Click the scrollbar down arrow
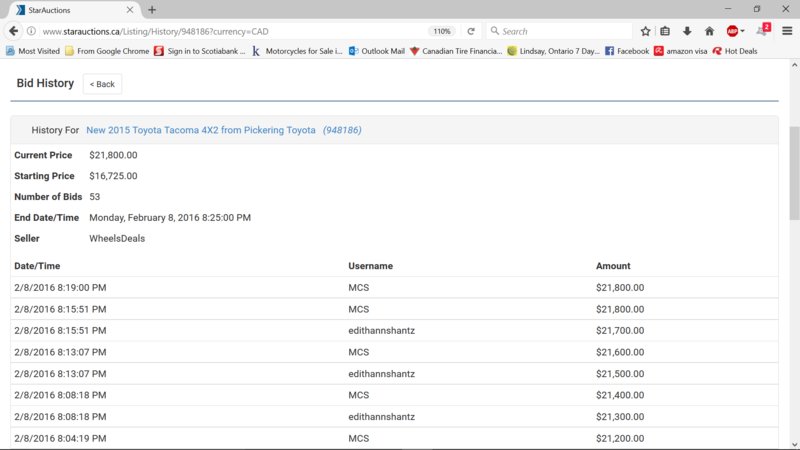Viewport: 800px width, 450px height. (x=794, y=444)
